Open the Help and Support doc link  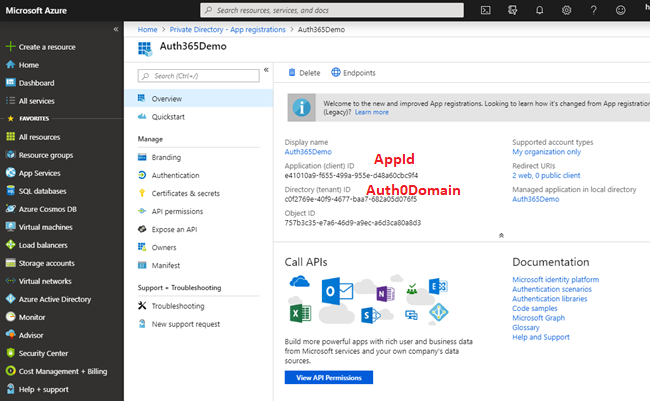[541, 337]
